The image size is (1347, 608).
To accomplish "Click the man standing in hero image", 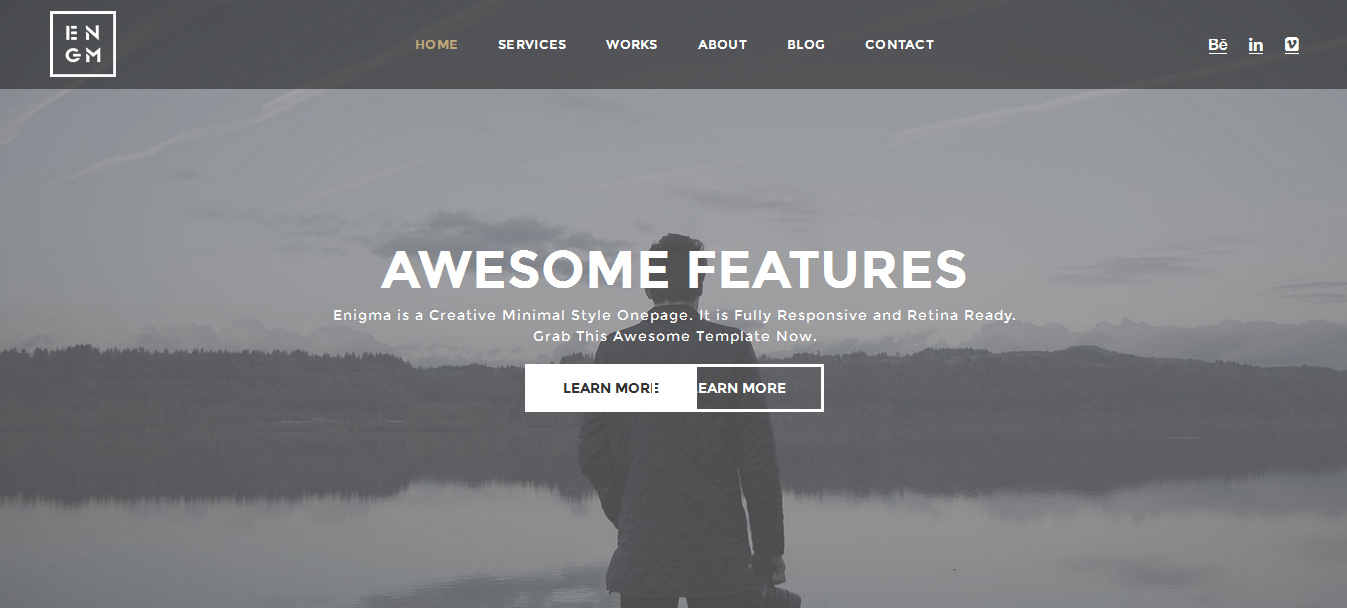I will click(680, 480).
